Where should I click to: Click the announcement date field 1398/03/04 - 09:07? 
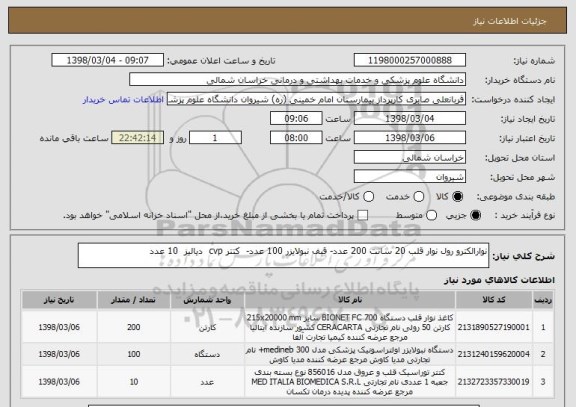point(108,60)
